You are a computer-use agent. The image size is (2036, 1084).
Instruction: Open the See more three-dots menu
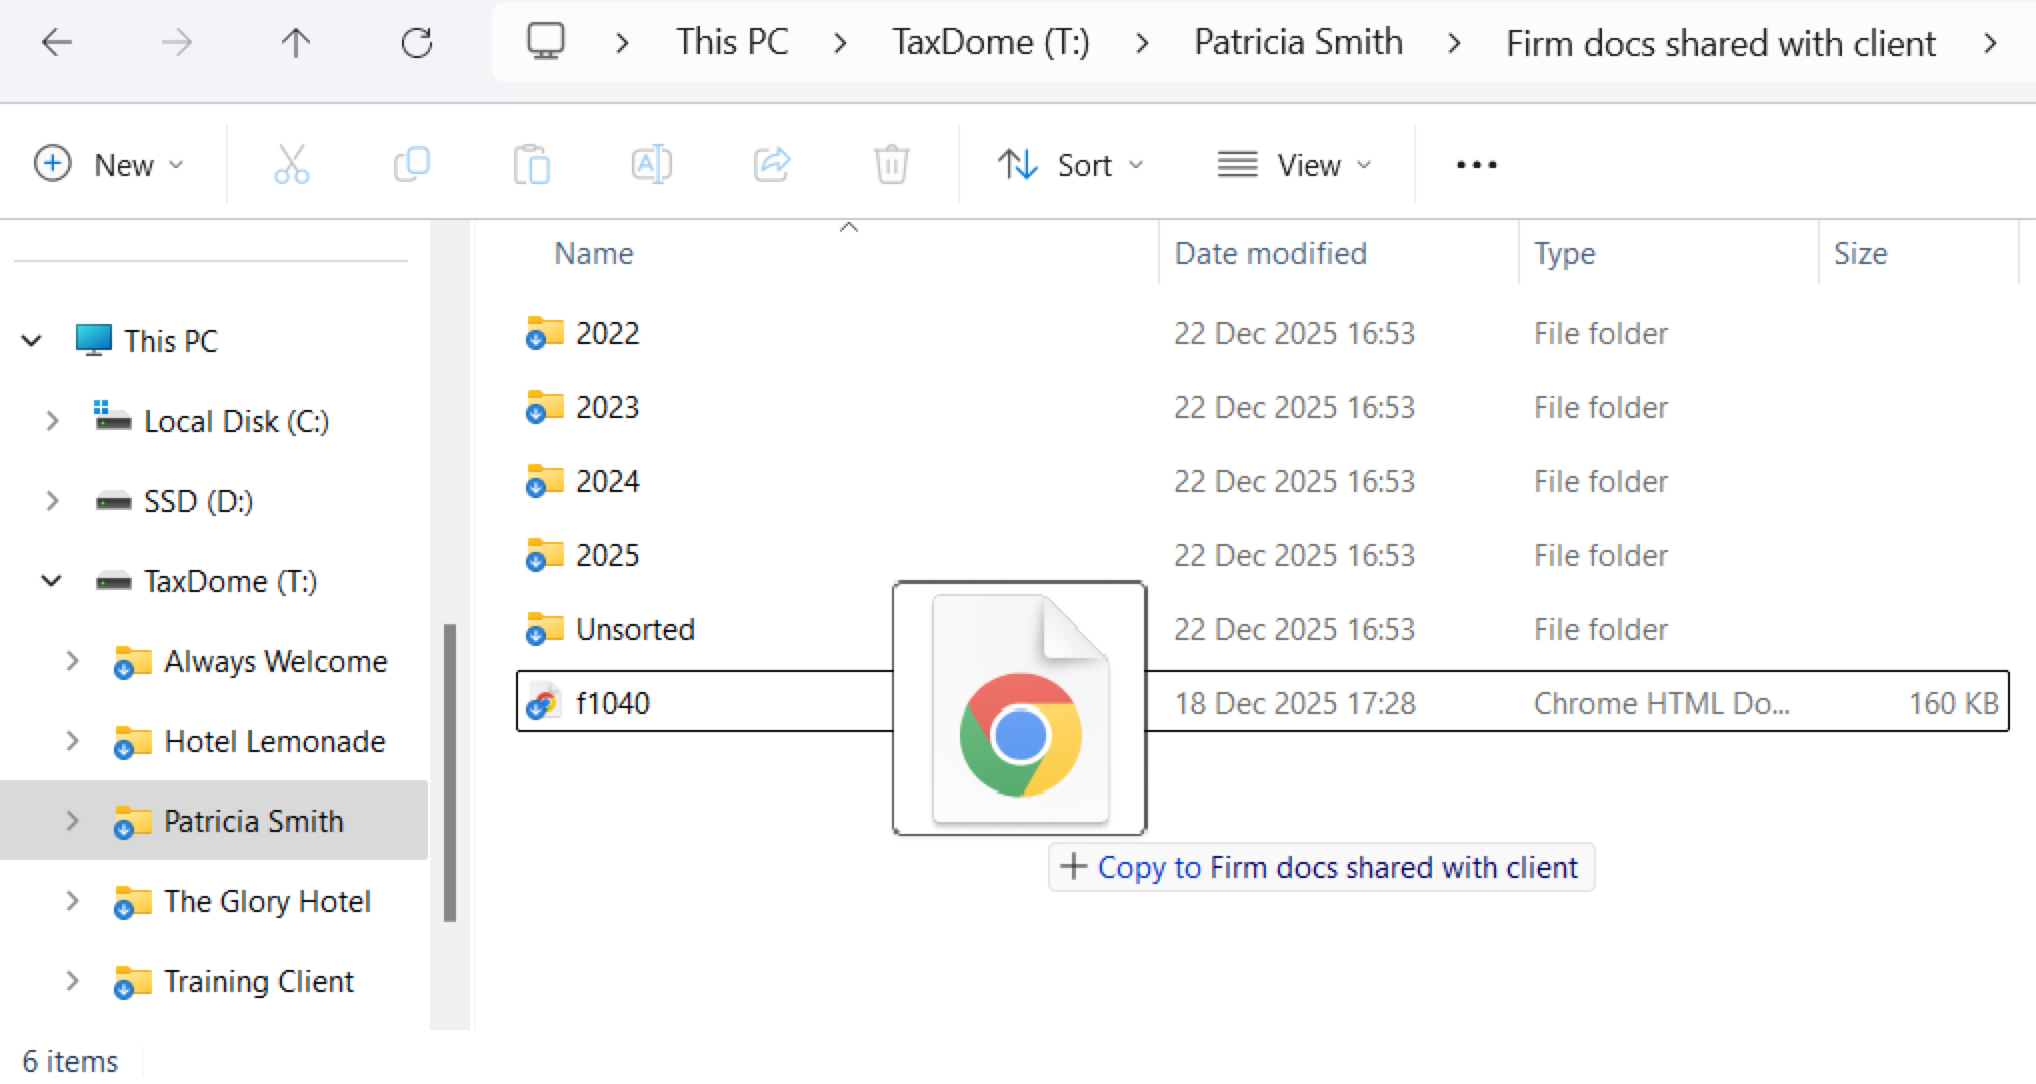point(1476,165)
